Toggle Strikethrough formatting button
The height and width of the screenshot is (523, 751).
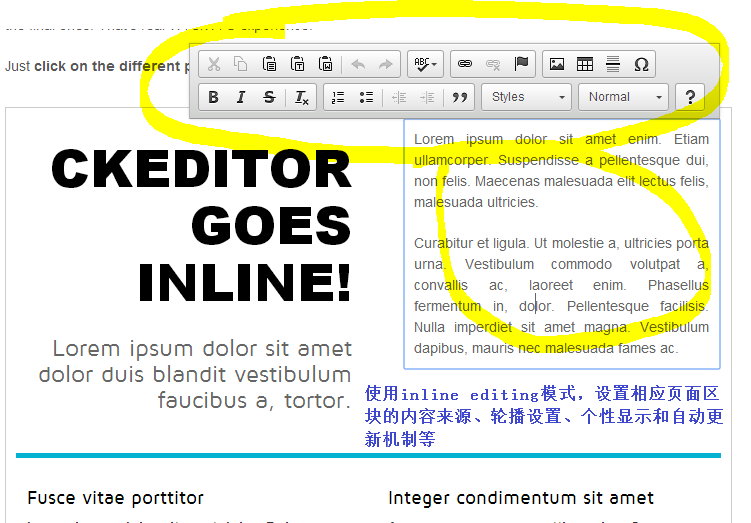[269, 97]
